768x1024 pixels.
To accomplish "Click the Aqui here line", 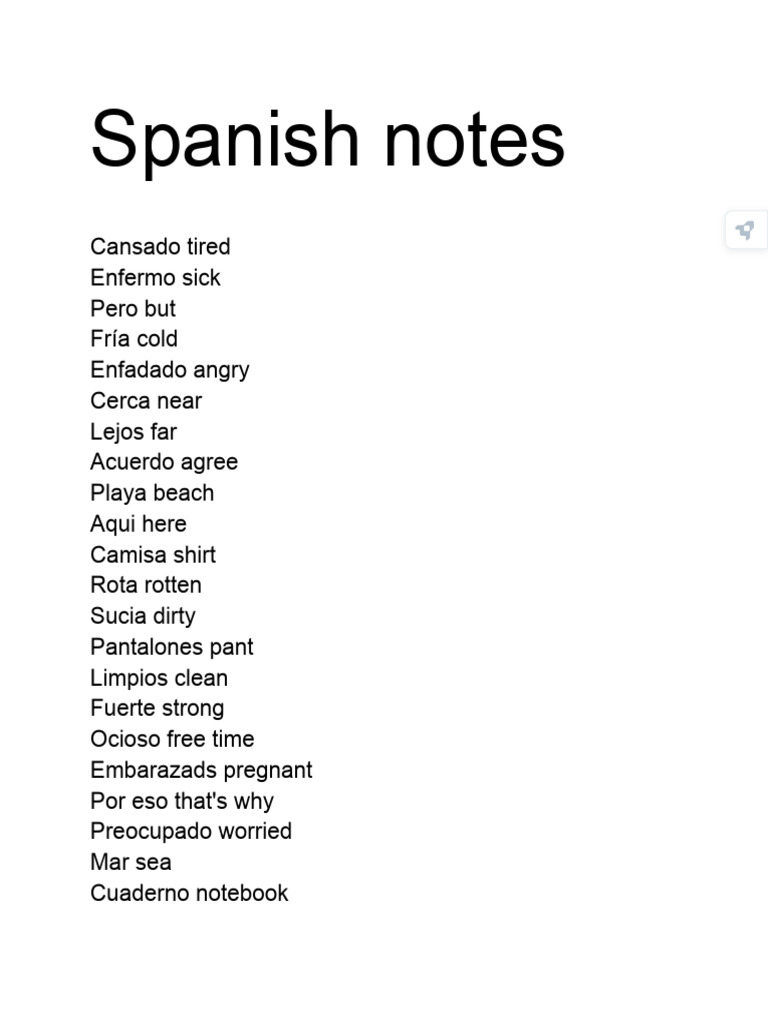I will (138, 524).
